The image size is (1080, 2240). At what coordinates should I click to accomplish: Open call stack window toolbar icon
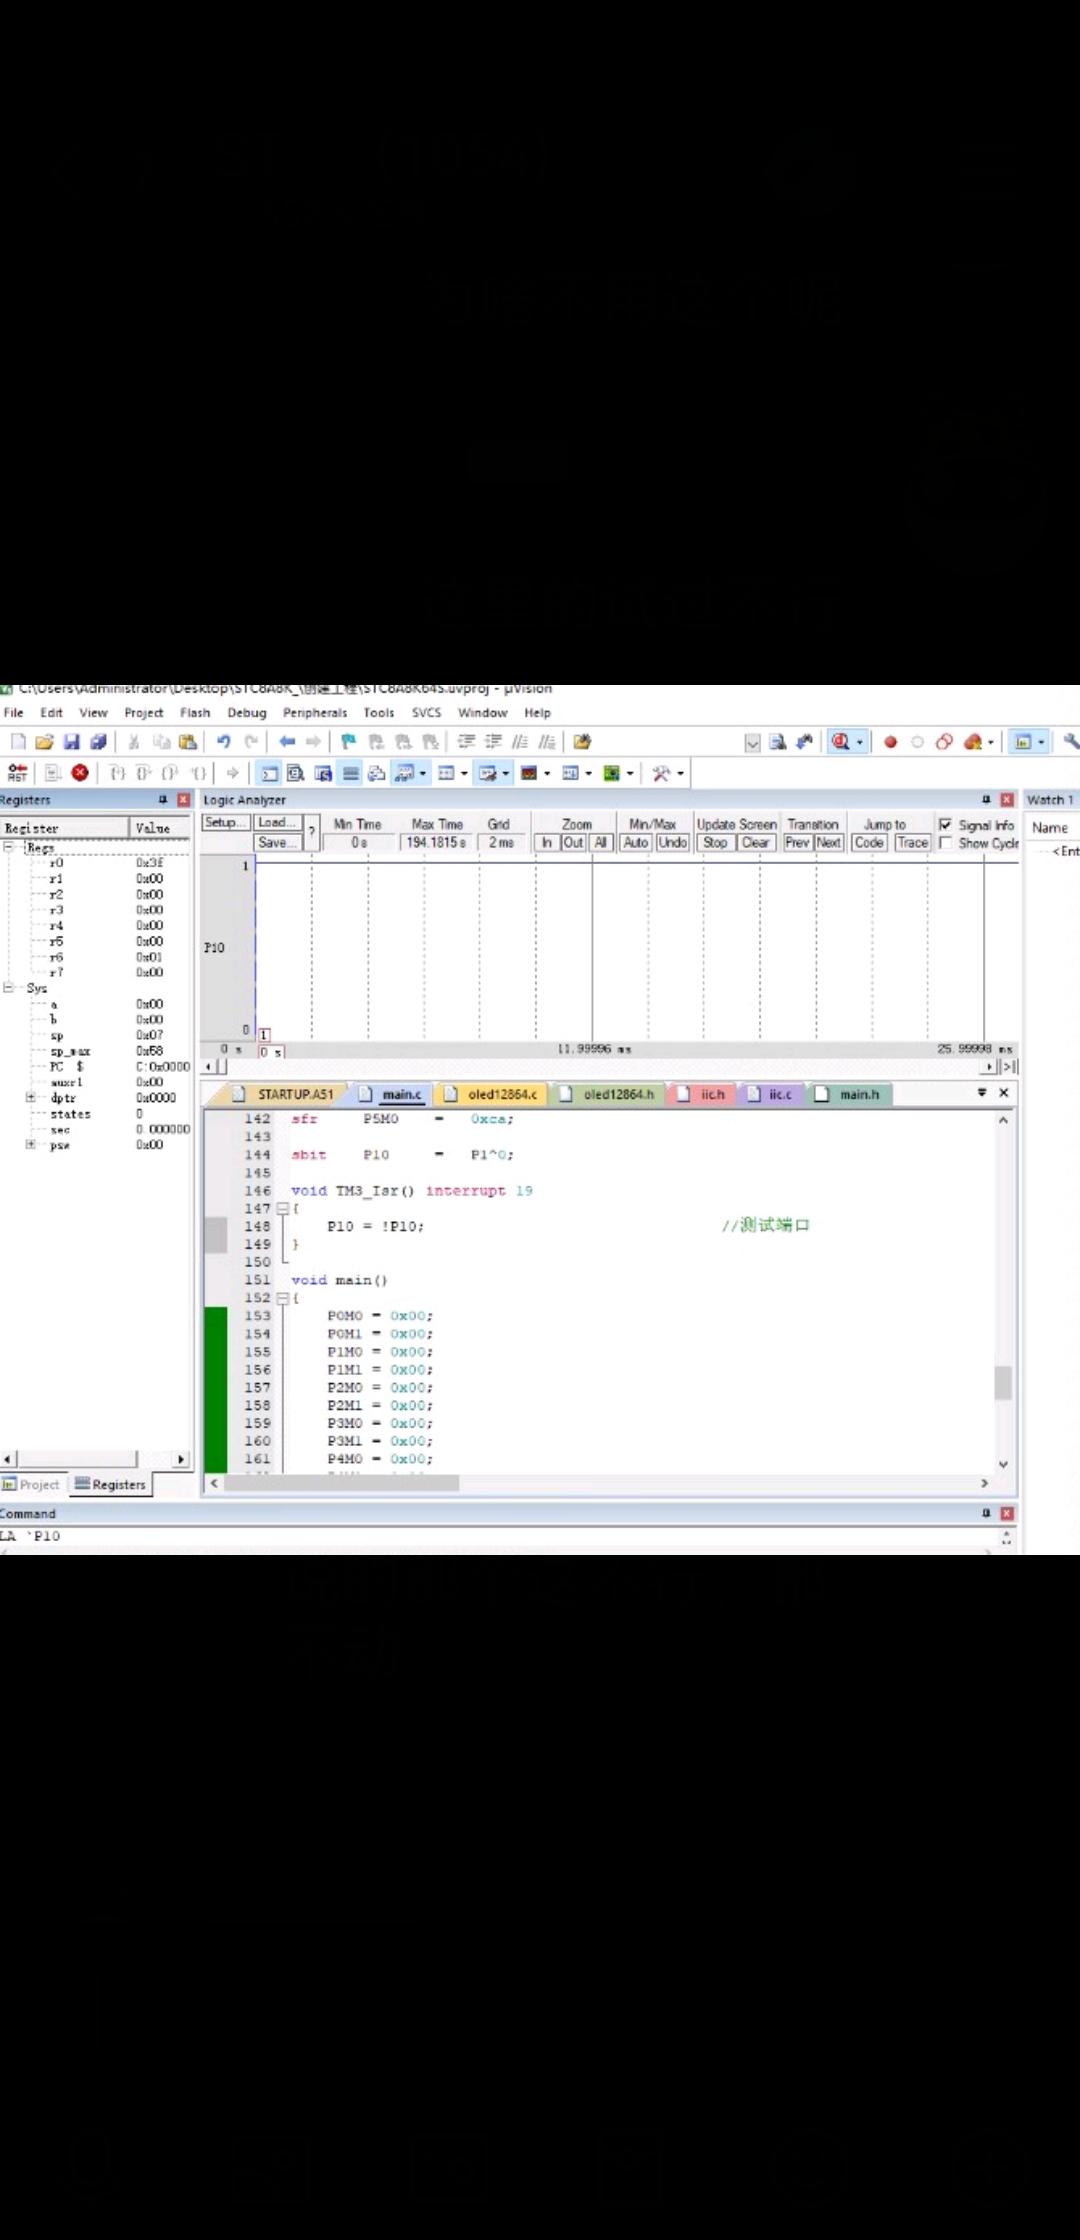coord(377,773)
